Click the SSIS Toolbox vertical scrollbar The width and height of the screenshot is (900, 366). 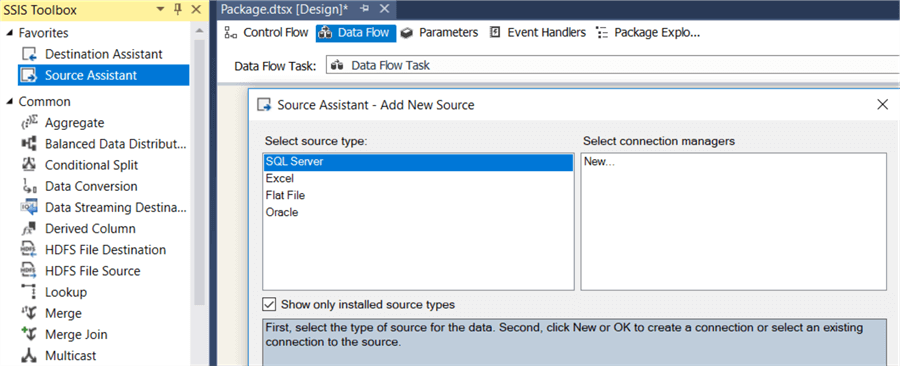pyautogui.click(x=199, y=172)
